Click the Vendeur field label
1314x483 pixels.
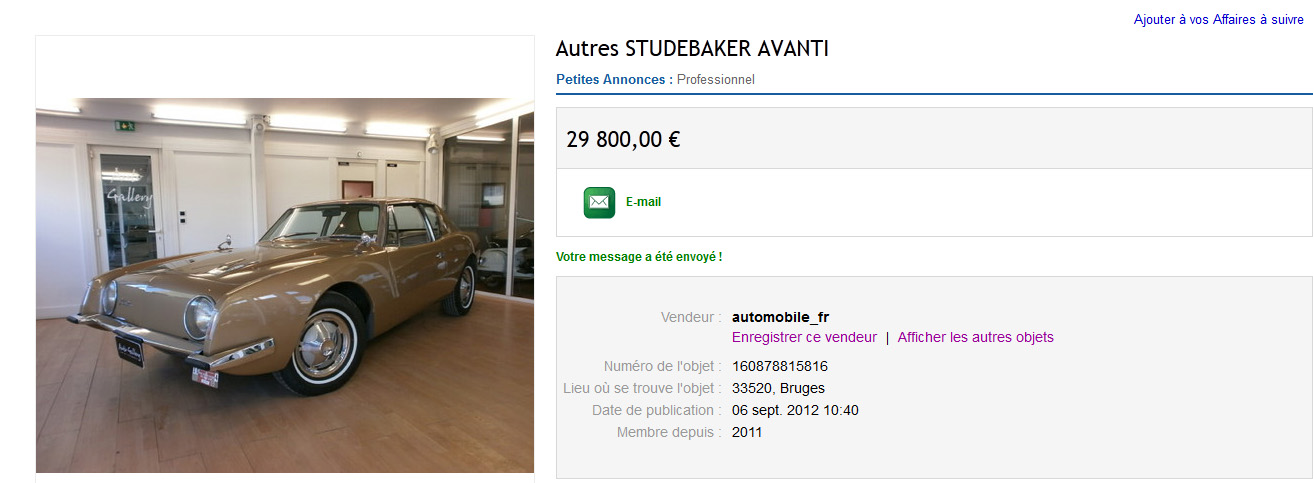pyautogui.click(x=691, y=317)
